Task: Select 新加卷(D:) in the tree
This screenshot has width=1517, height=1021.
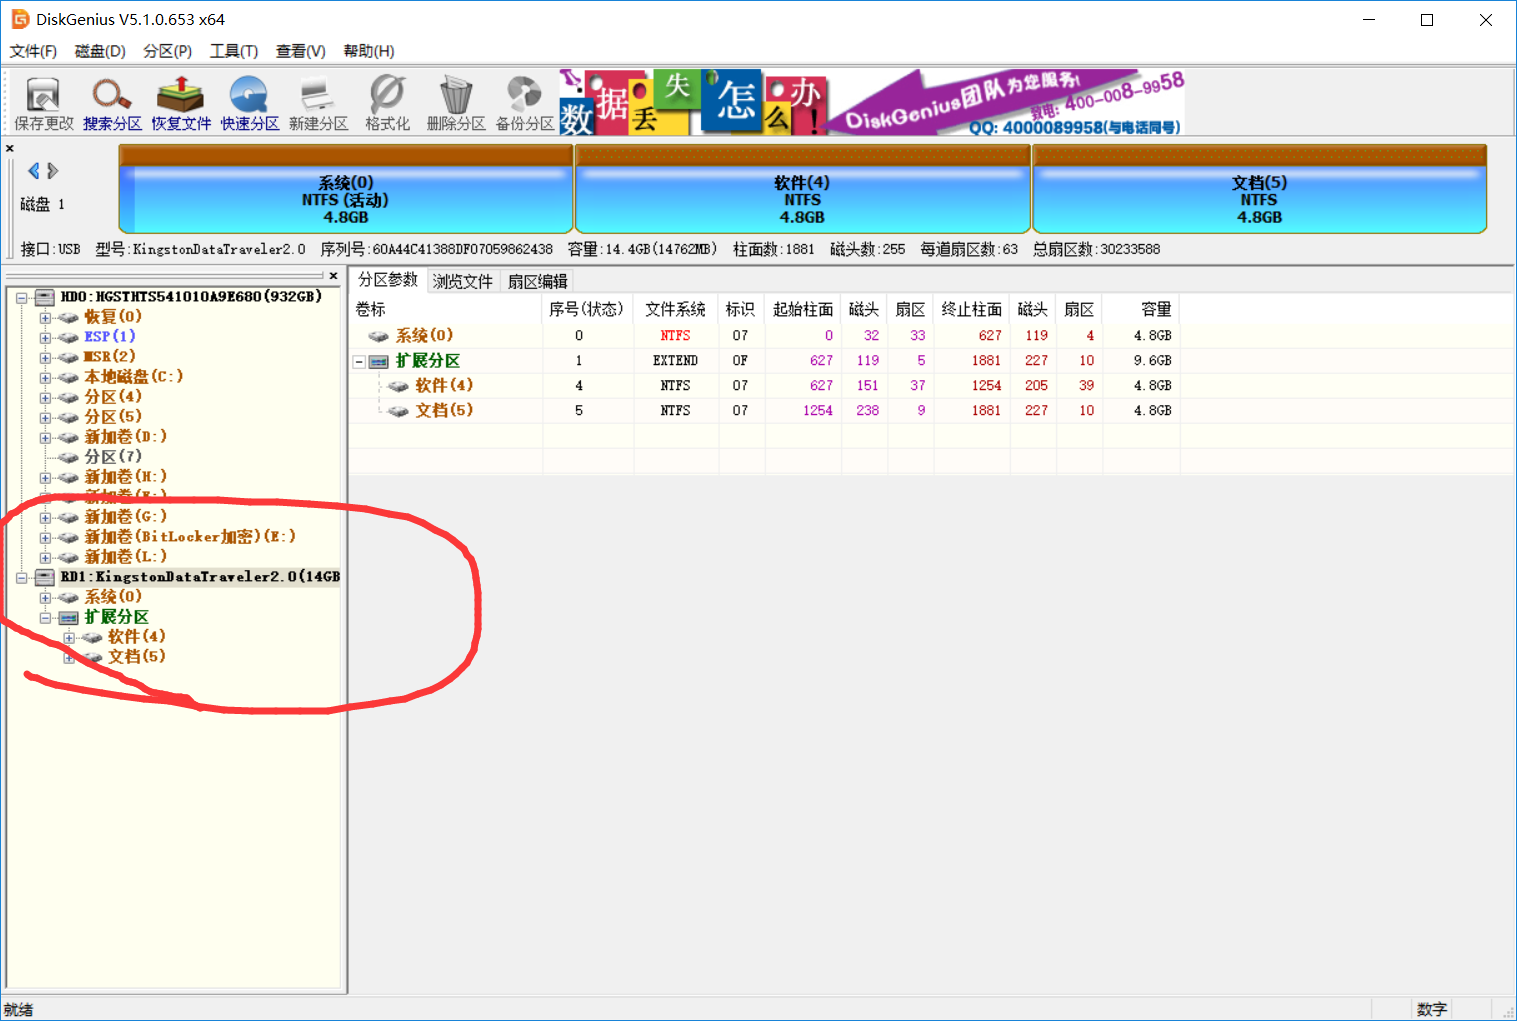Action: tap(126, 437)
